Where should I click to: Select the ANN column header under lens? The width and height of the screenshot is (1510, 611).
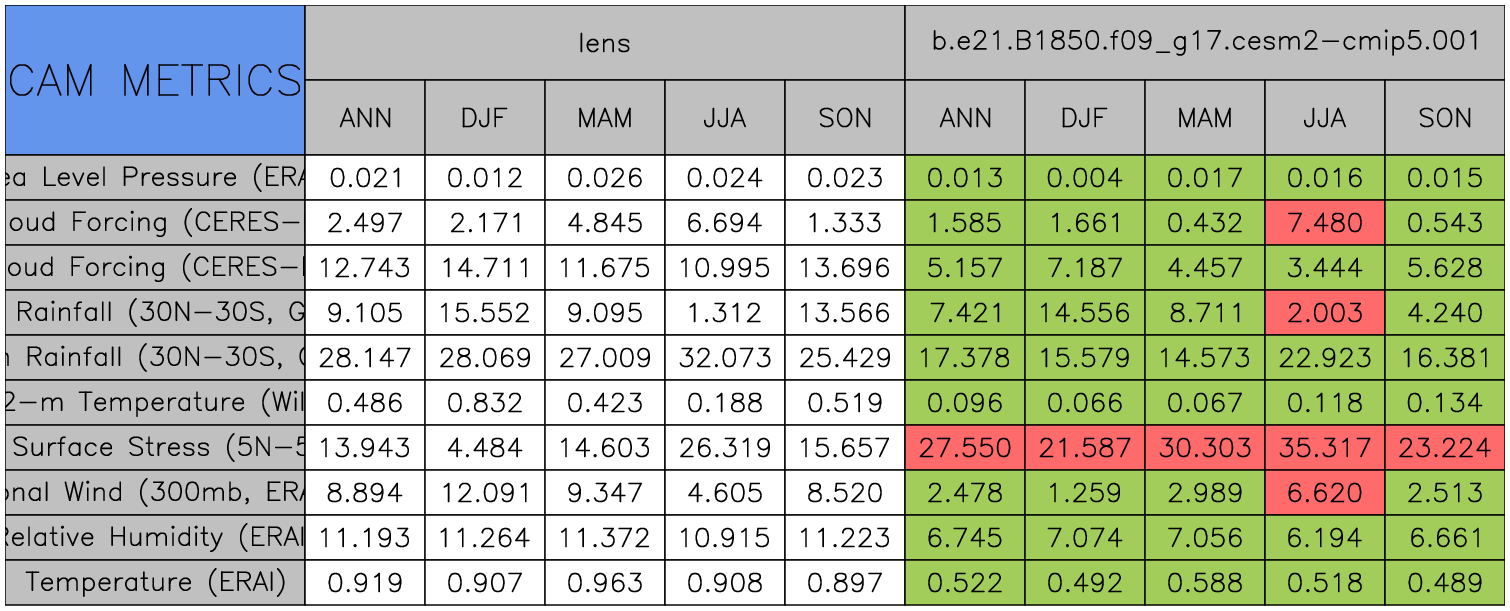(x=365, y=118)
